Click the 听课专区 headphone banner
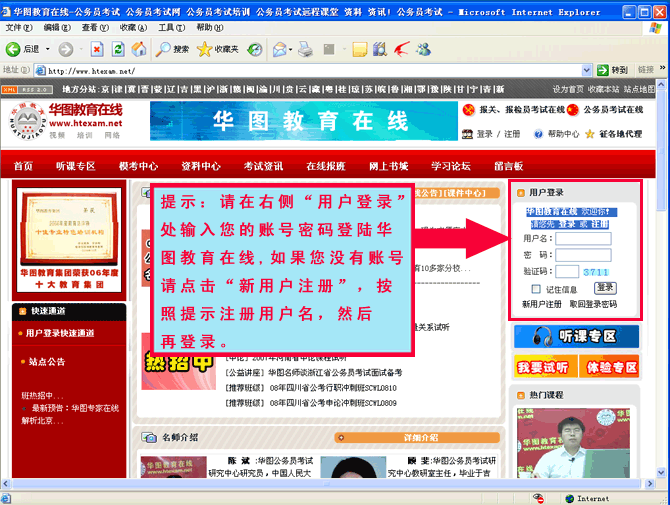 tap(576, 336)
